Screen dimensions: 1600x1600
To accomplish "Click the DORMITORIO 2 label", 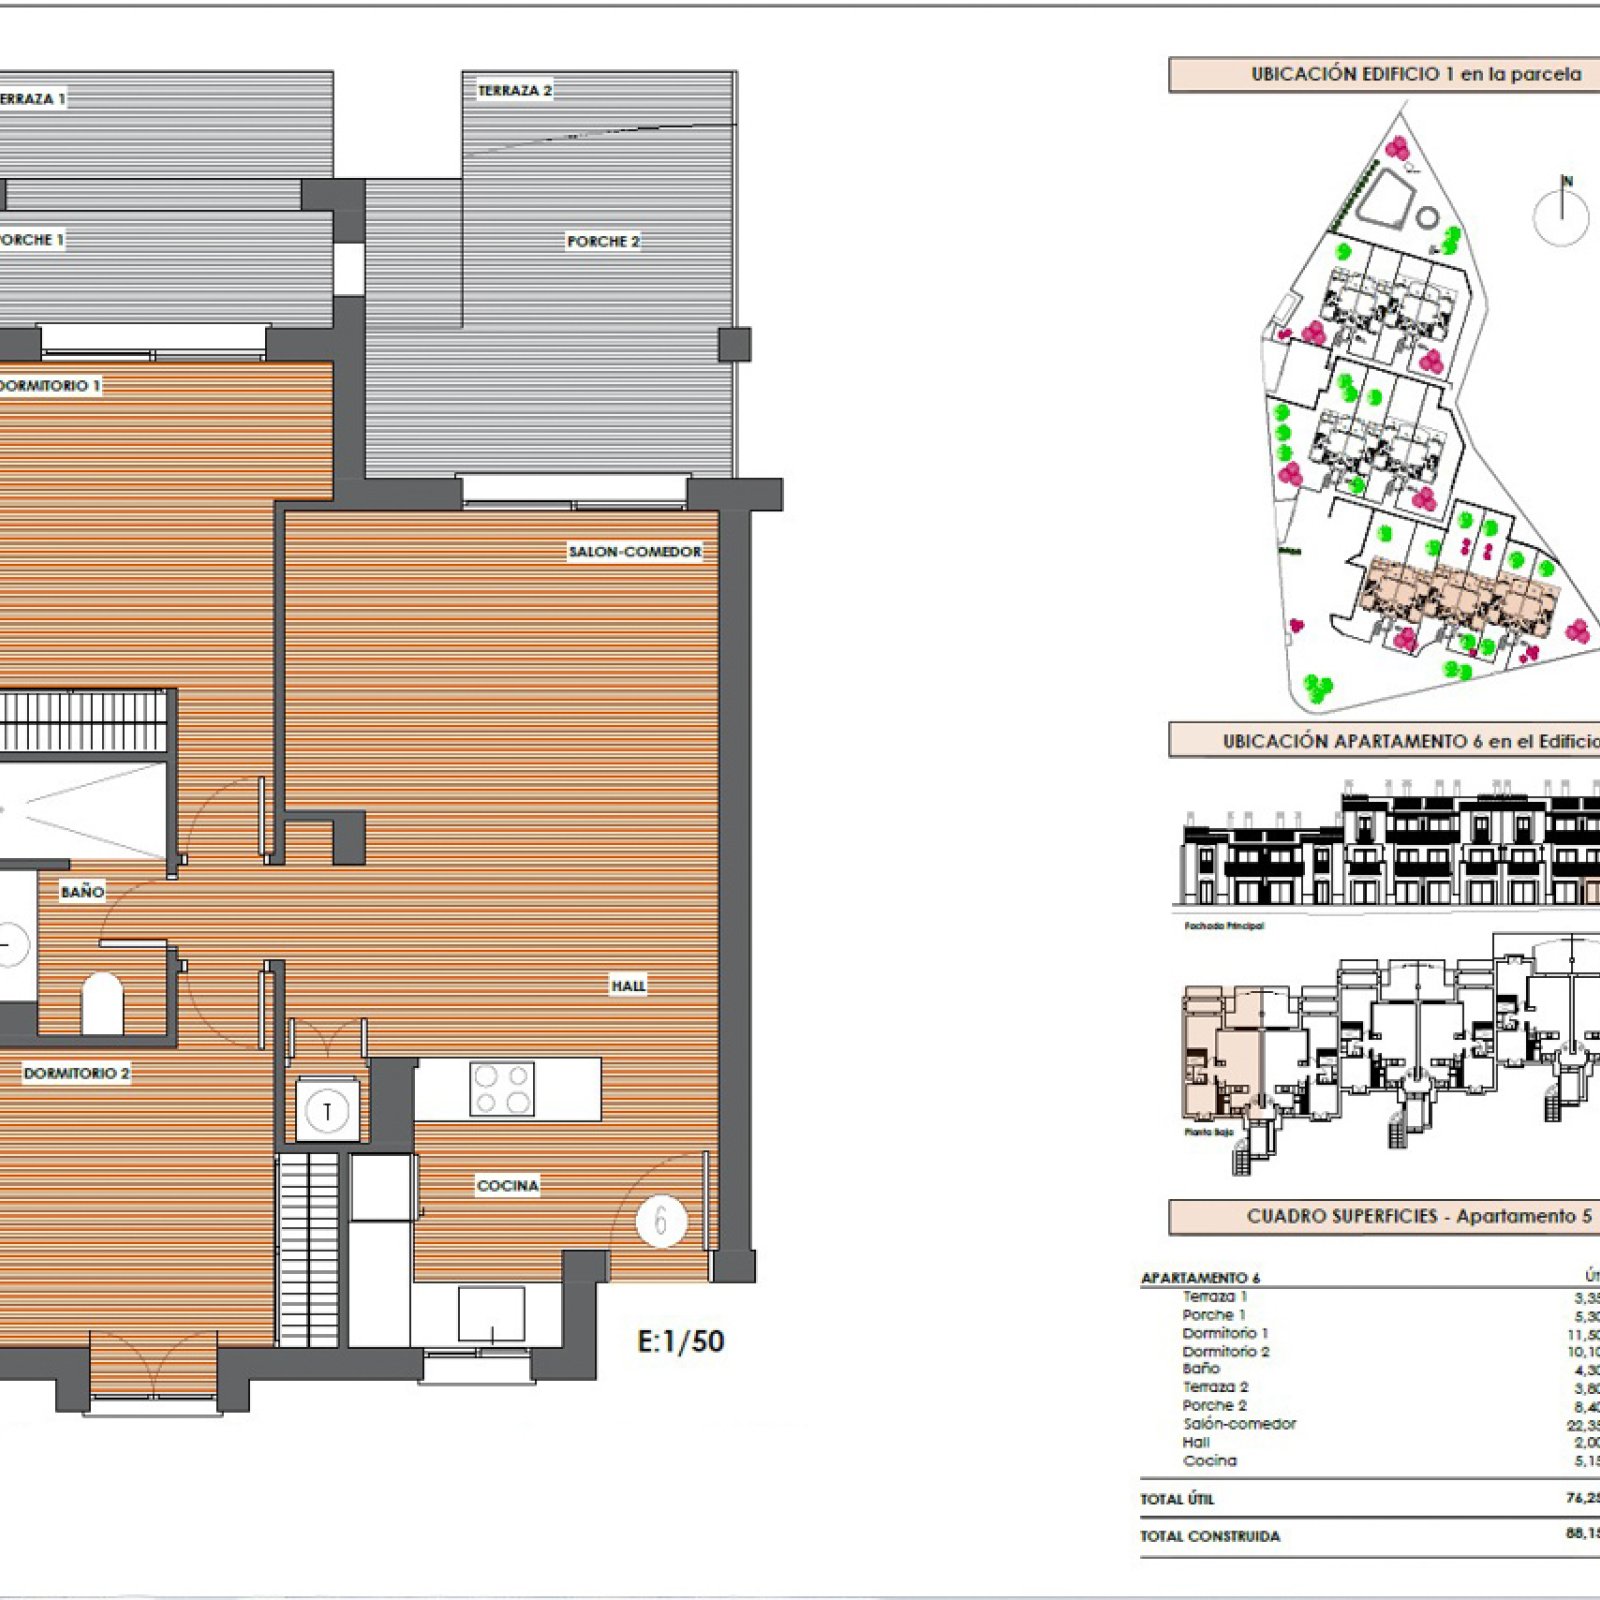I will pos(77,1073).
